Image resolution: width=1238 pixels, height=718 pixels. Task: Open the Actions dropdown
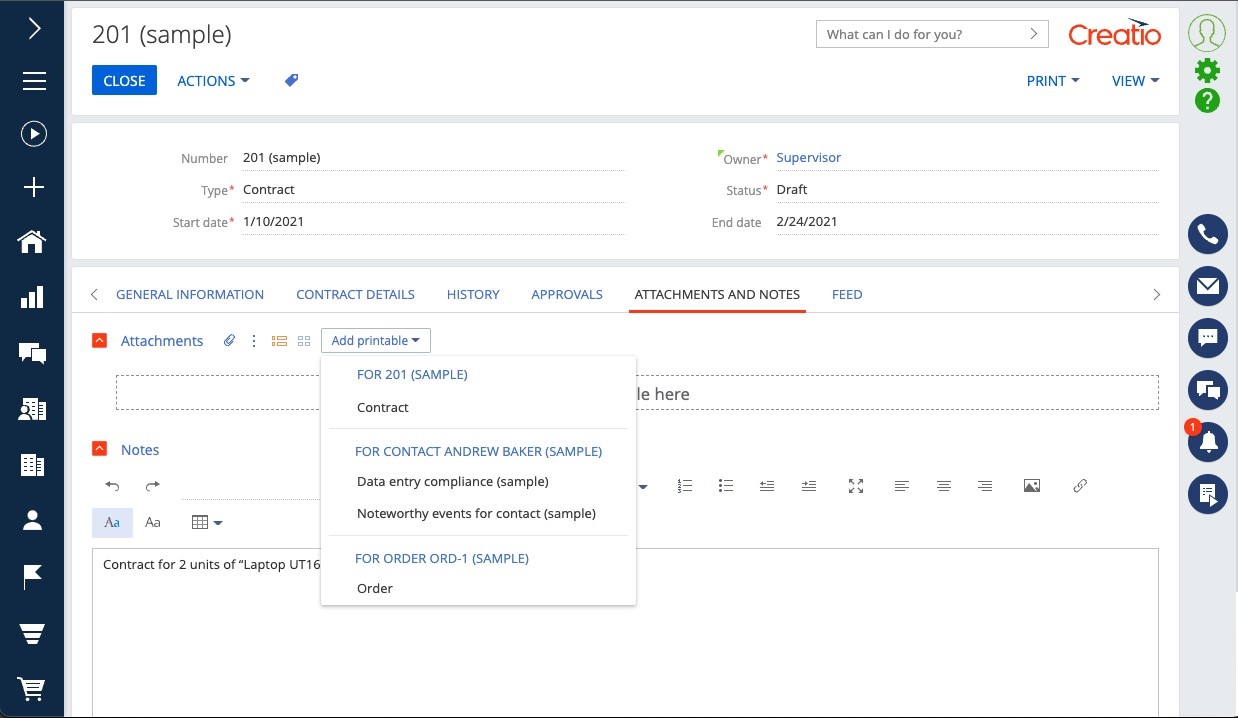[213, 81]
